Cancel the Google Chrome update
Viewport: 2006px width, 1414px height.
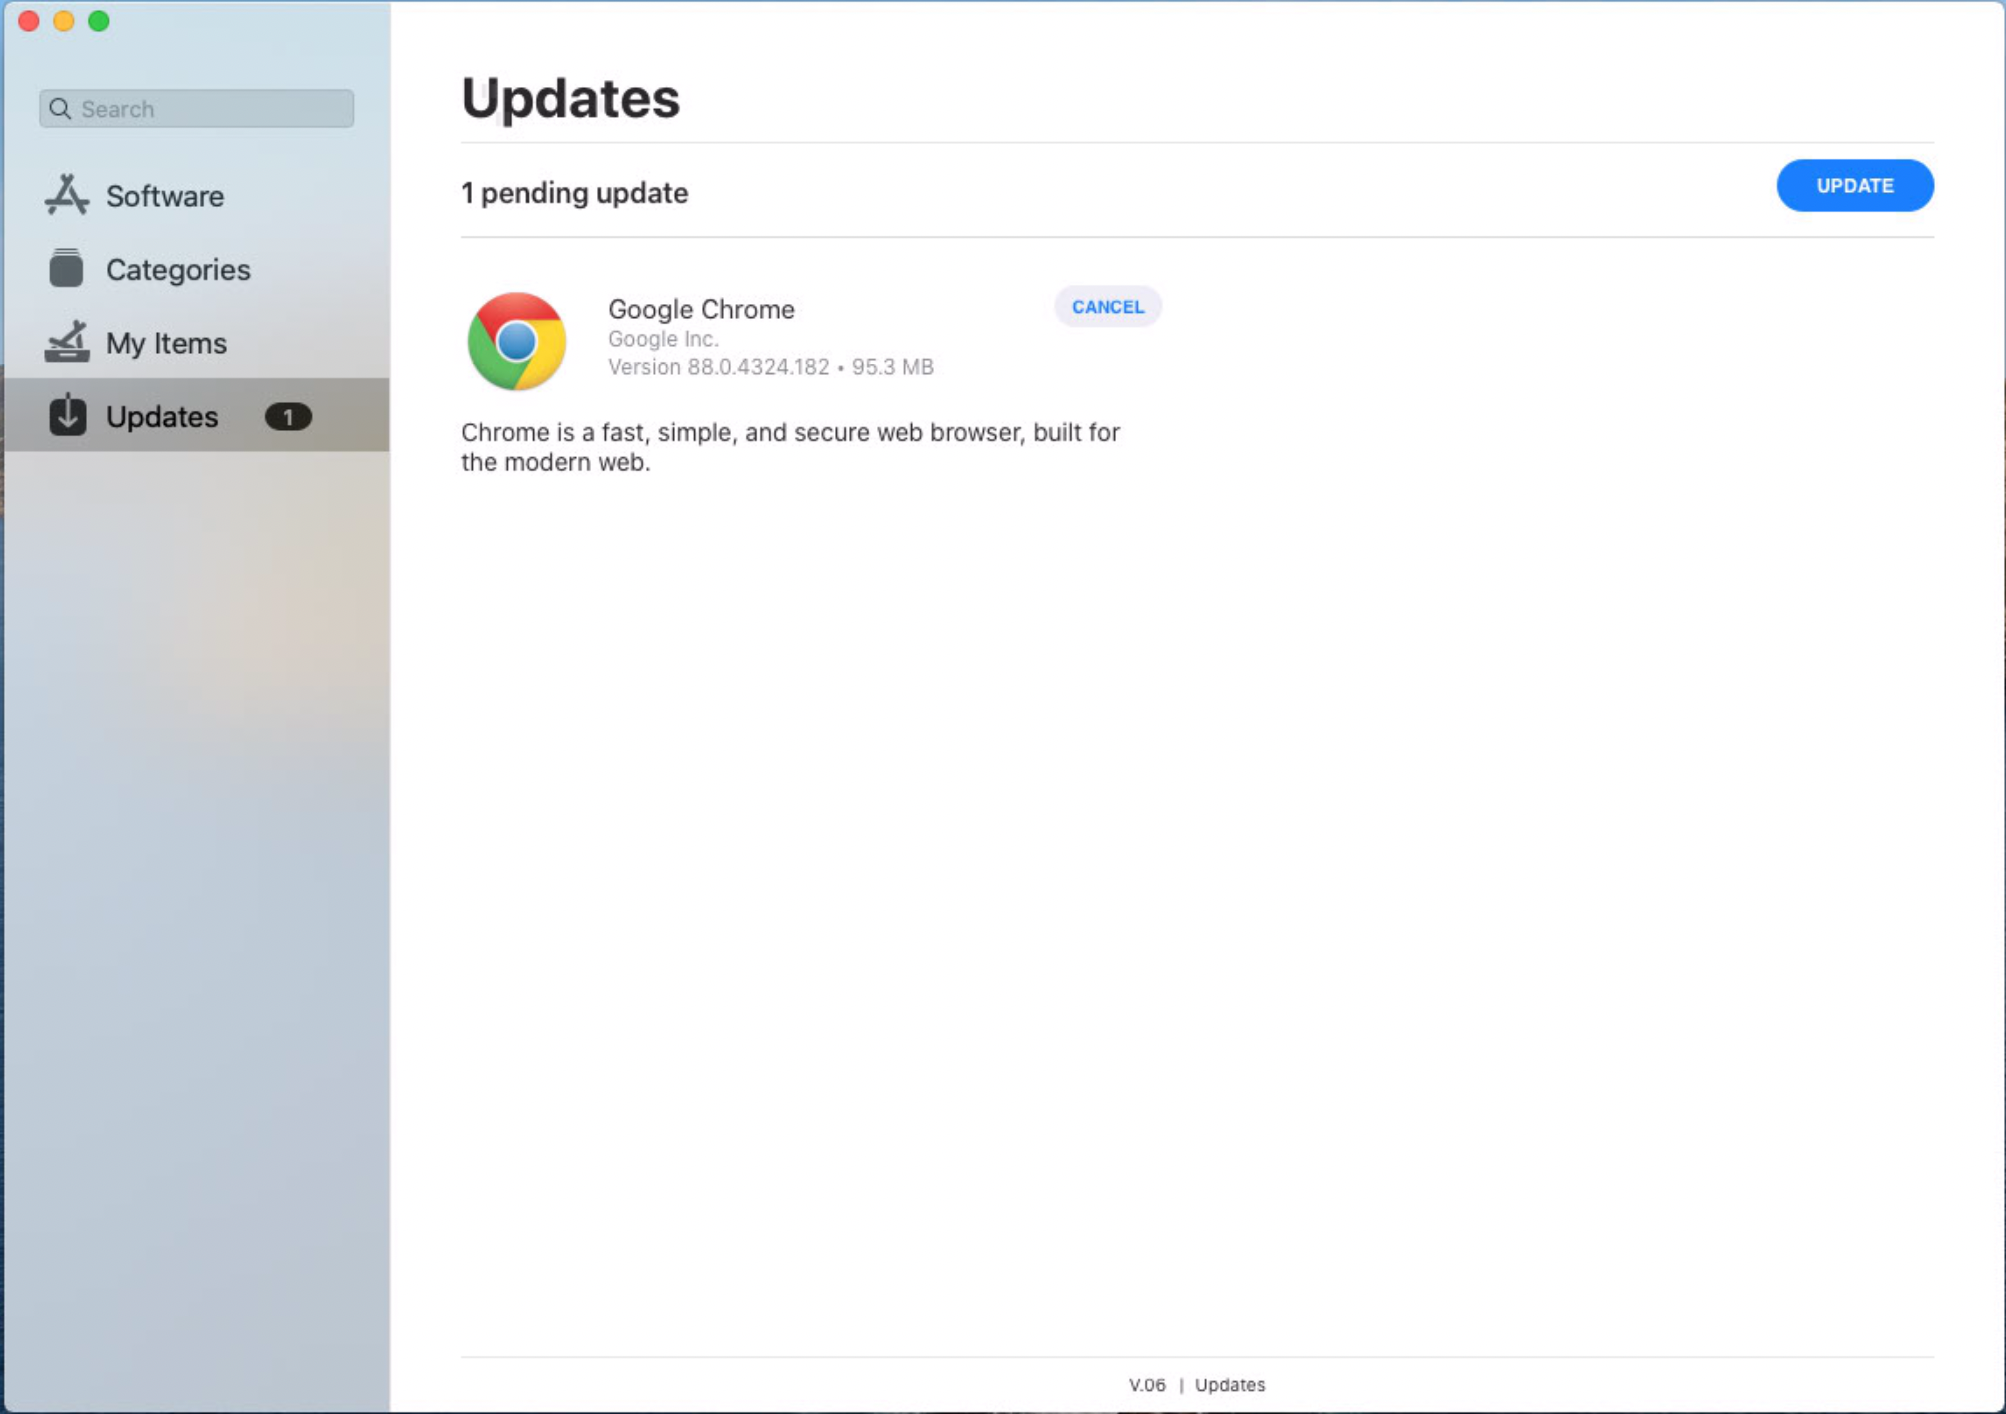click(1107, 307)
